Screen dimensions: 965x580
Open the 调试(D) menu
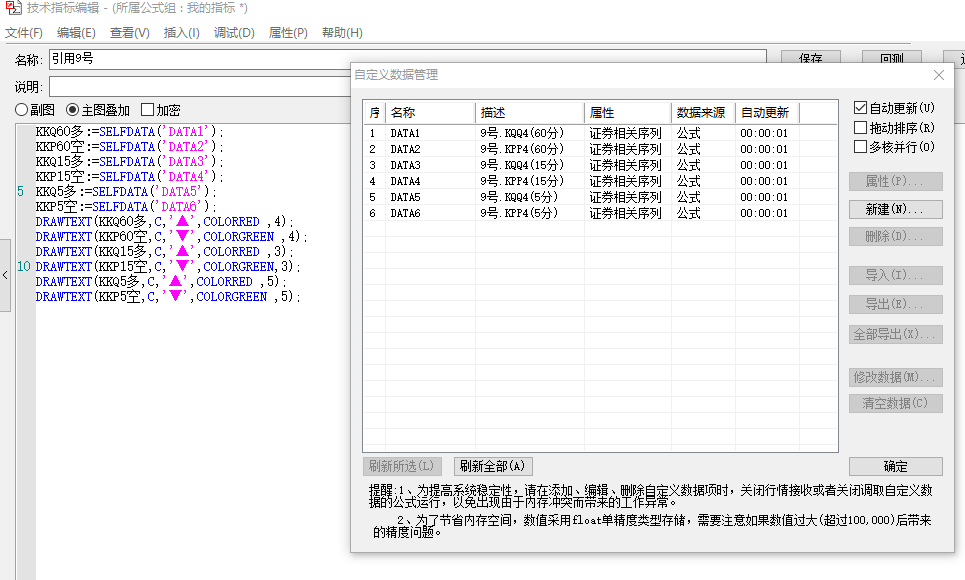(234, 33)
